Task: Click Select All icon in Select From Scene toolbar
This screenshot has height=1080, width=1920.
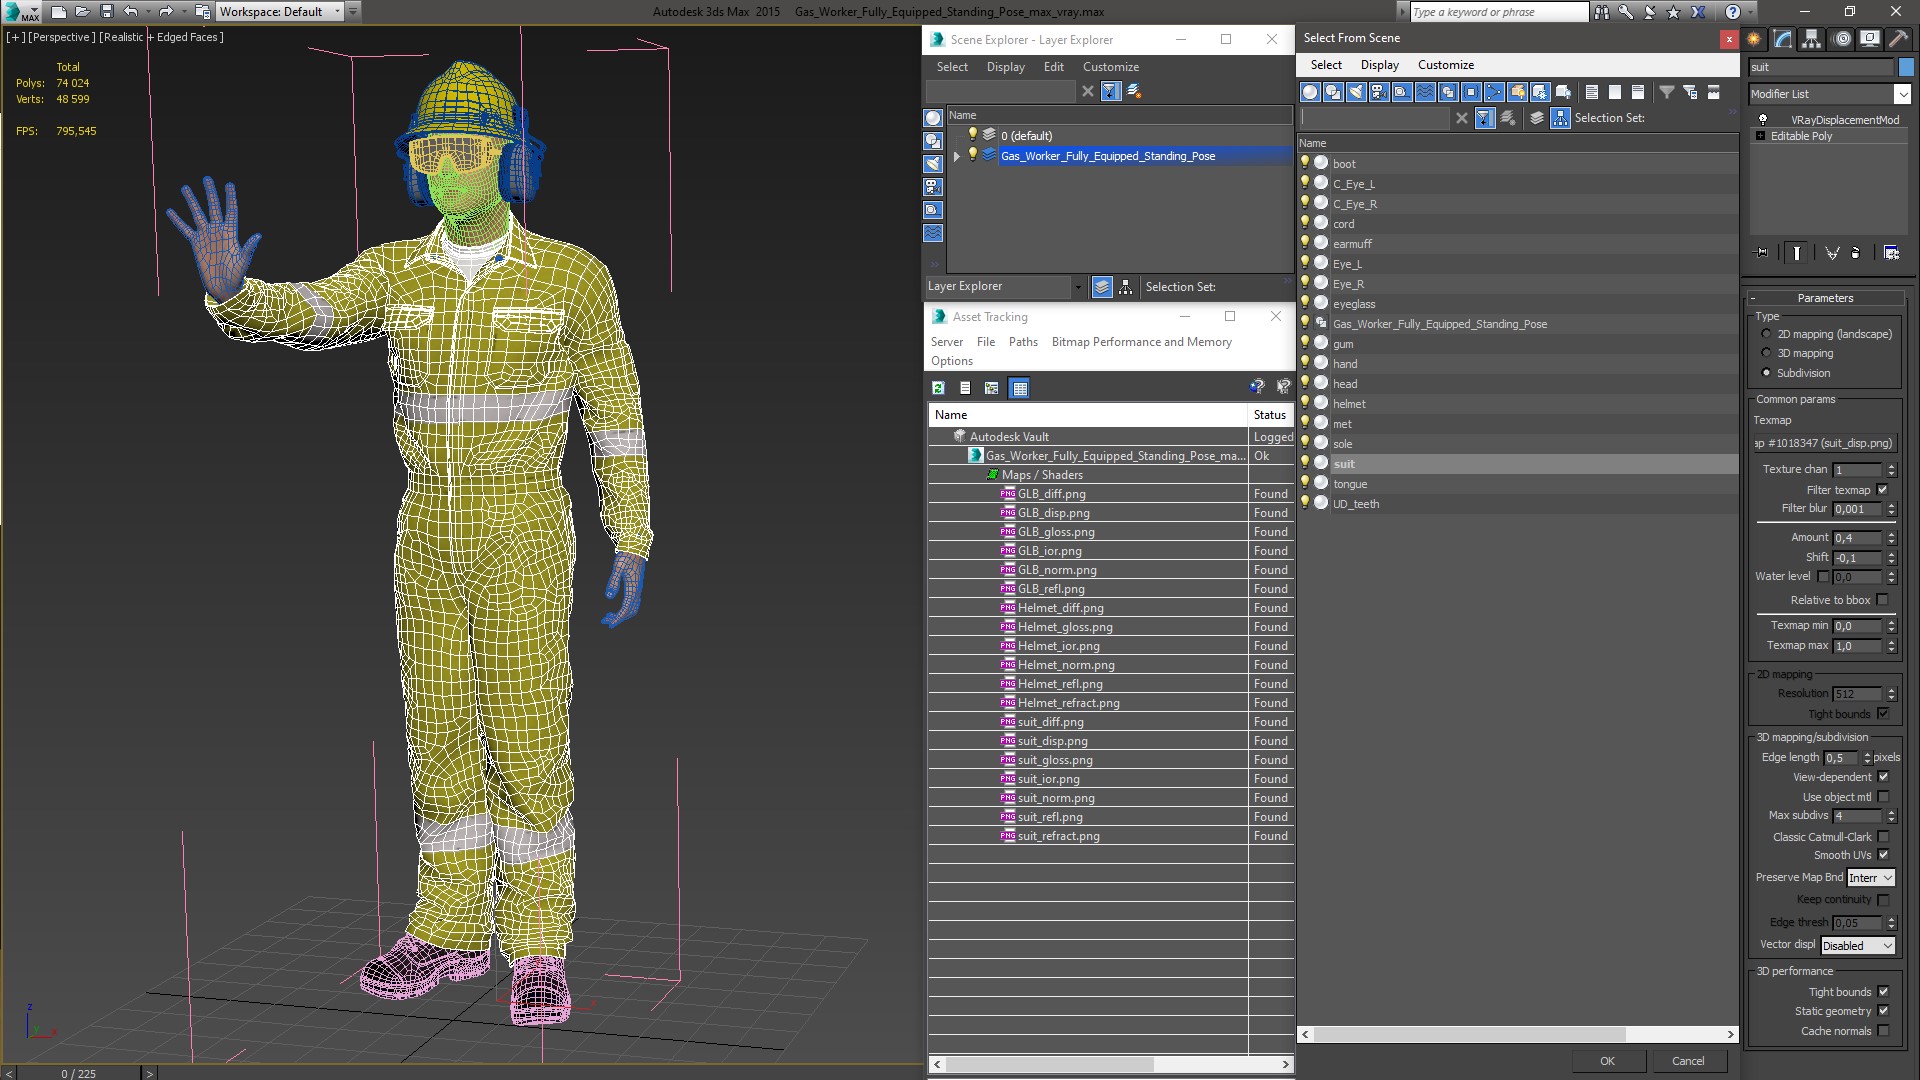Action: [1592, 92]
